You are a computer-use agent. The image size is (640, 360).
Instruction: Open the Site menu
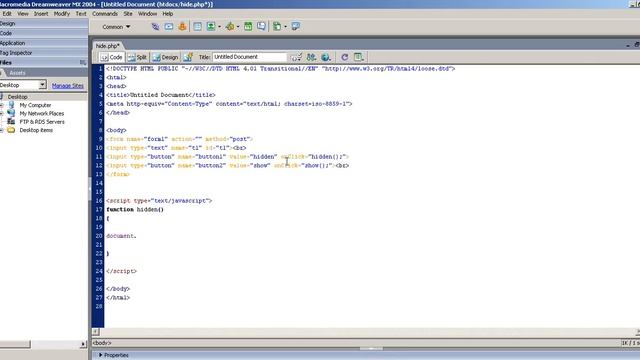[x=128, y=13]
